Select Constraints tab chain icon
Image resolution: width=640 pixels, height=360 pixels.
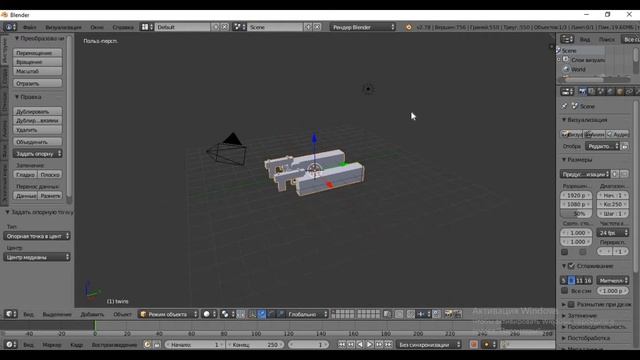pyautogui.click(x=629, y=92)
